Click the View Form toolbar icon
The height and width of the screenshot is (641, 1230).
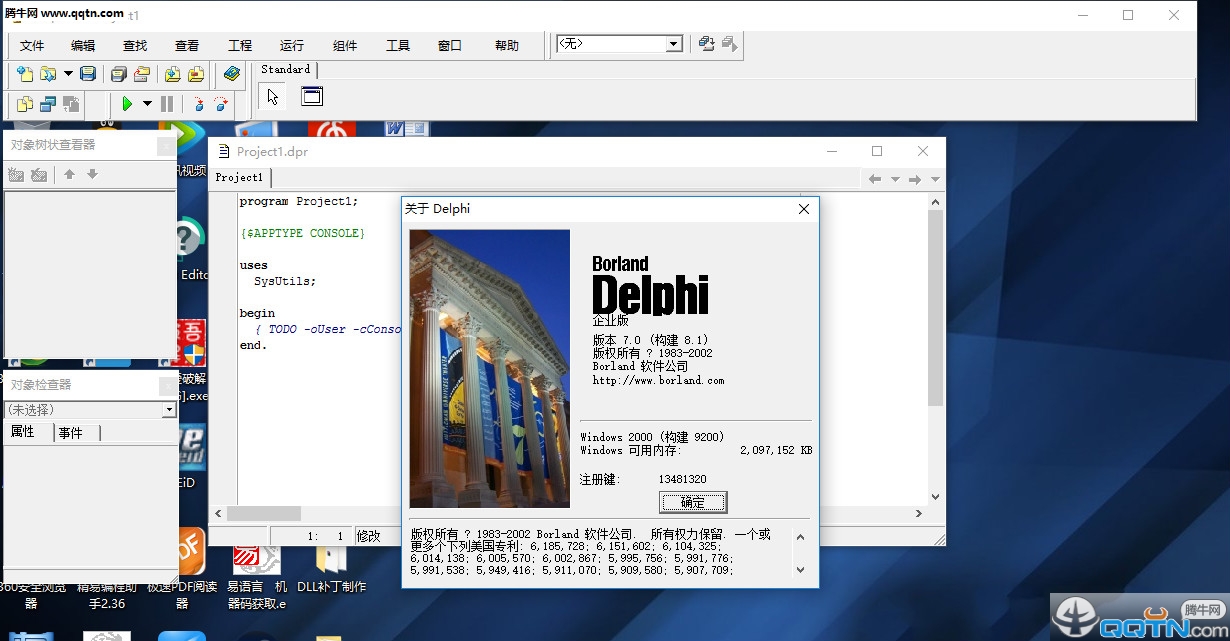(x=48, y=104)
